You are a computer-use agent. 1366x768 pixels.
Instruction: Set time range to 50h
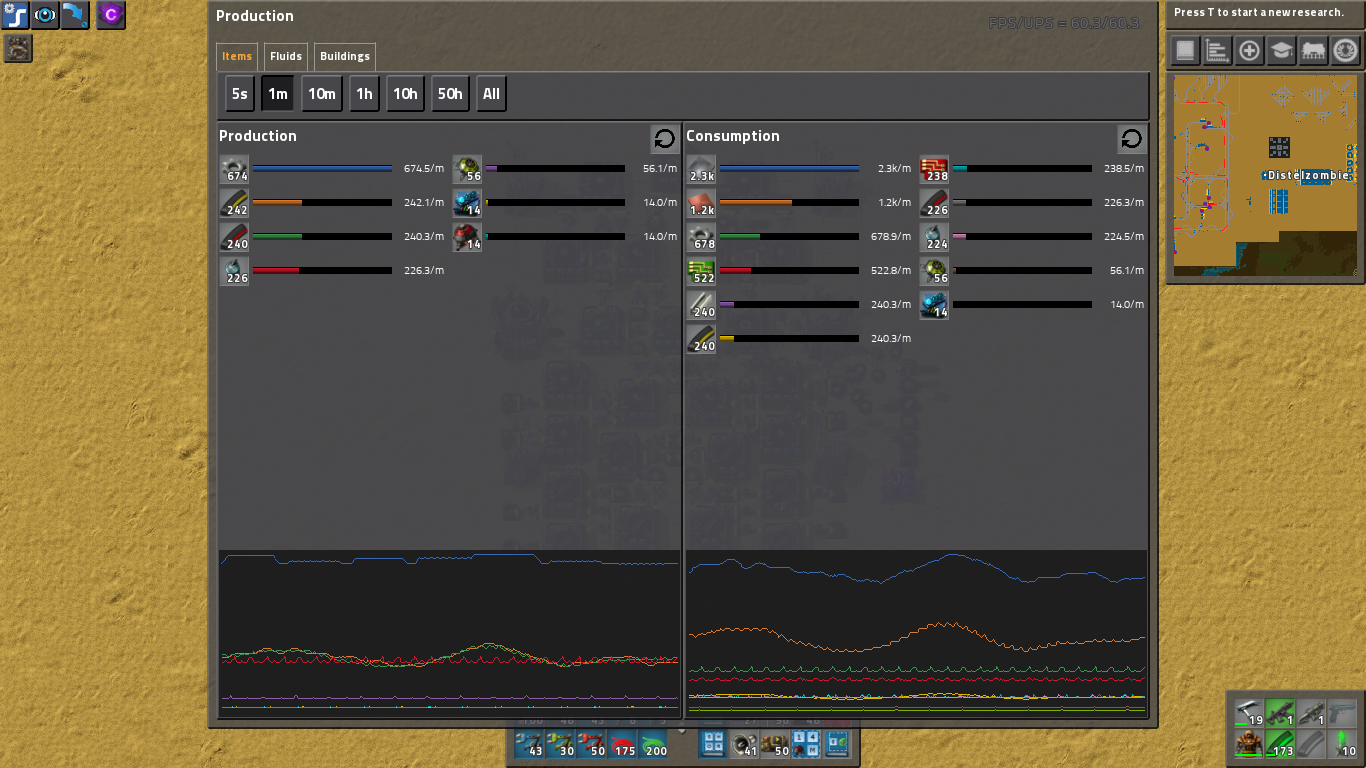pyautogui.click(x=450, y=94)
